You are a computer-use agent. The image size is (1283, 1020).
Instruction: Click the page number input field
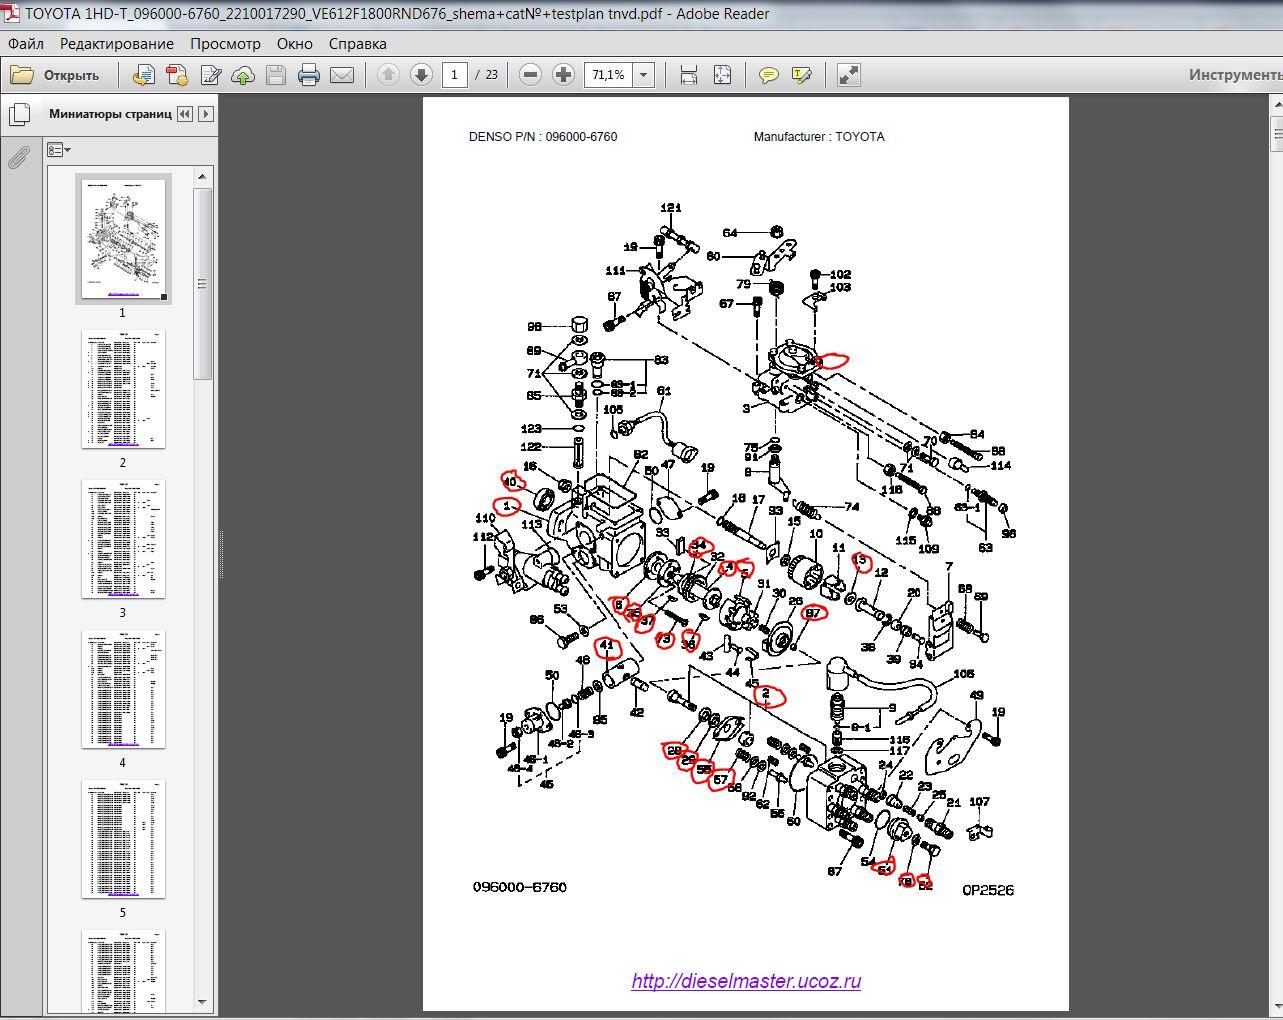455,75
